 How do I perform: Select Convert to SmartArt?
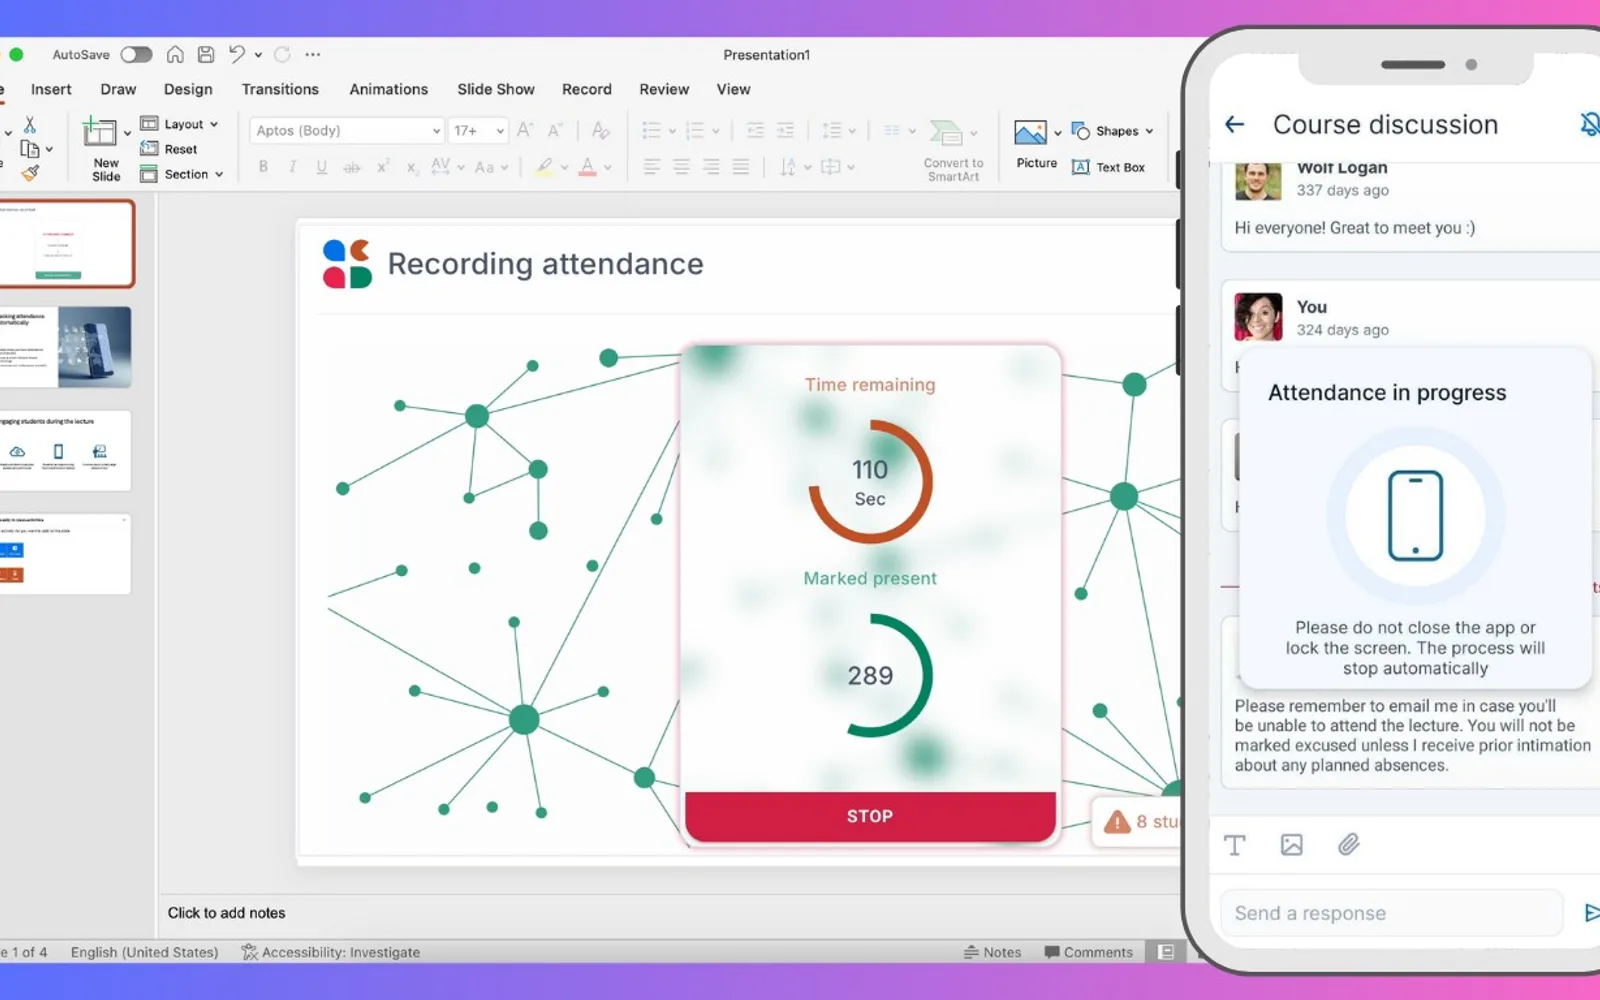953,151
